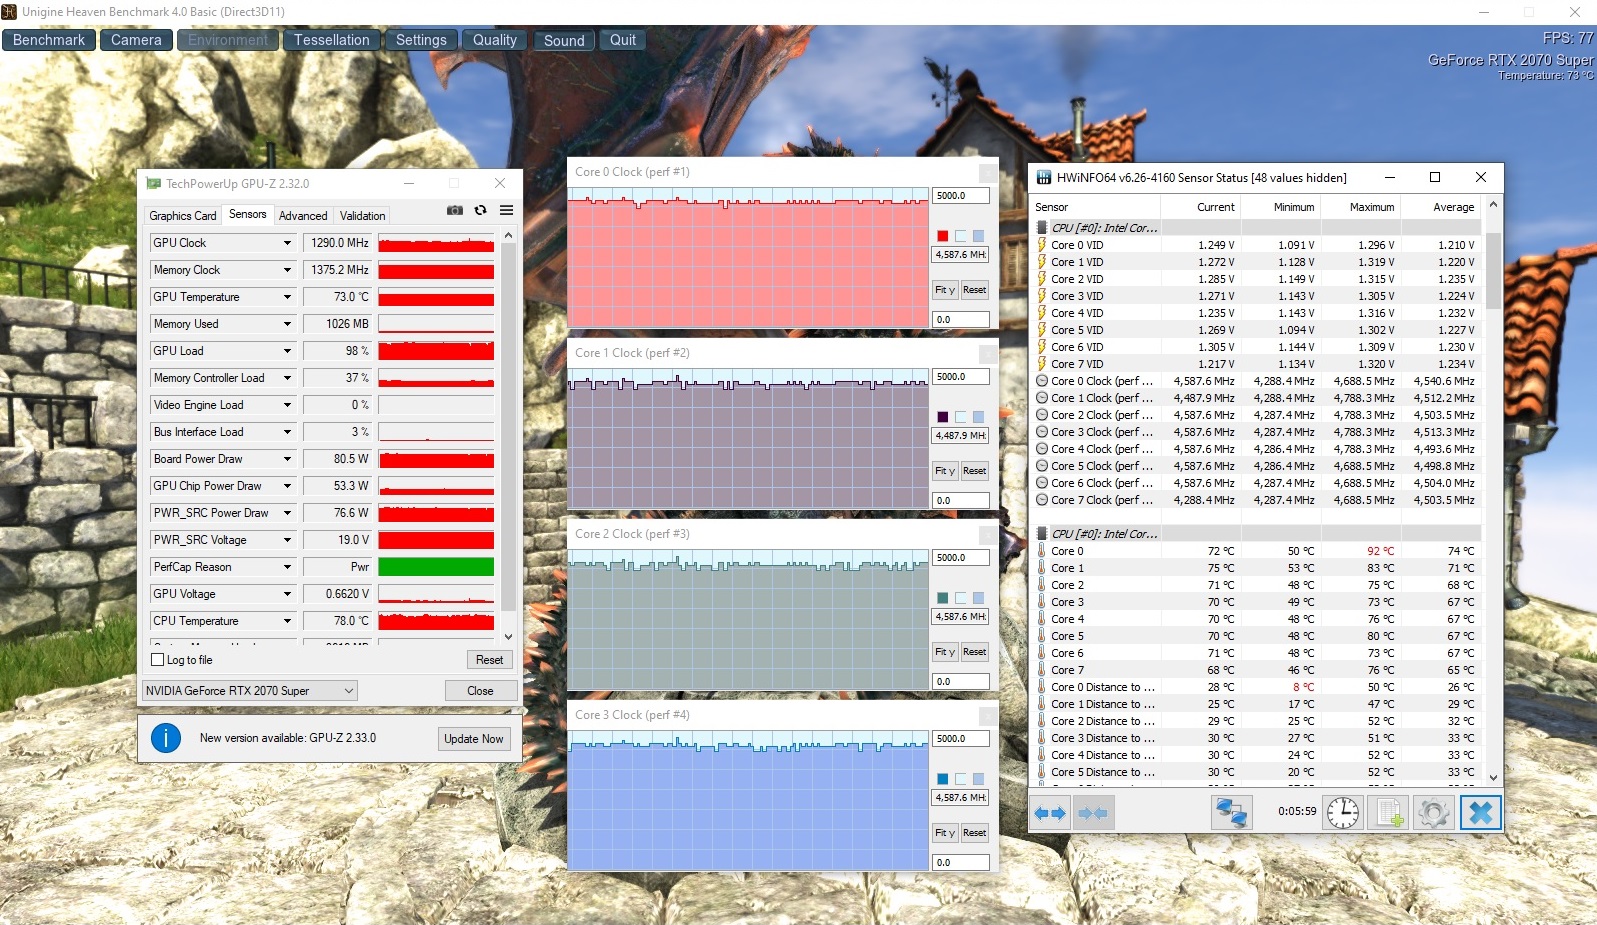Open the Camera menu in Heaven
The image size is (1597, 925).
pos(136,40)
